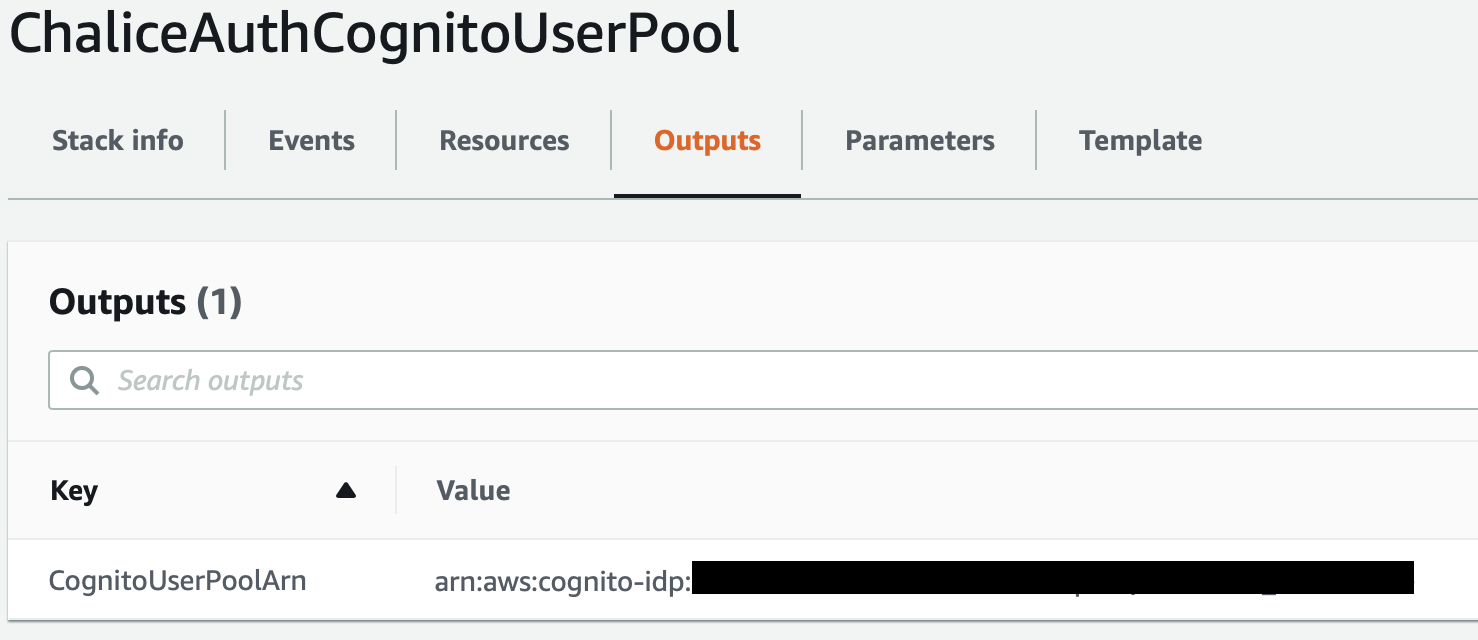Click divider between Stack info and Events
Screen dimensions: 1478x640
click(x=225, y=141)
